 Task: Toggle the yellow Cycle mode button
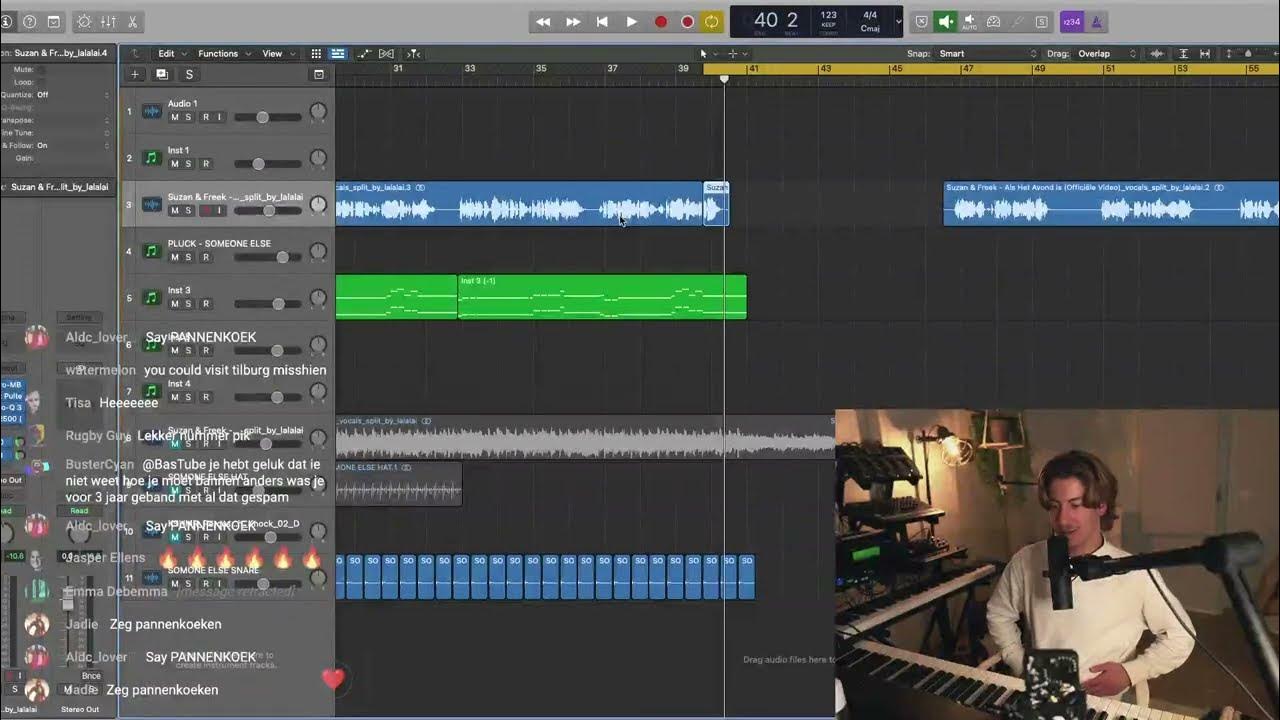[x=711, y=21]
